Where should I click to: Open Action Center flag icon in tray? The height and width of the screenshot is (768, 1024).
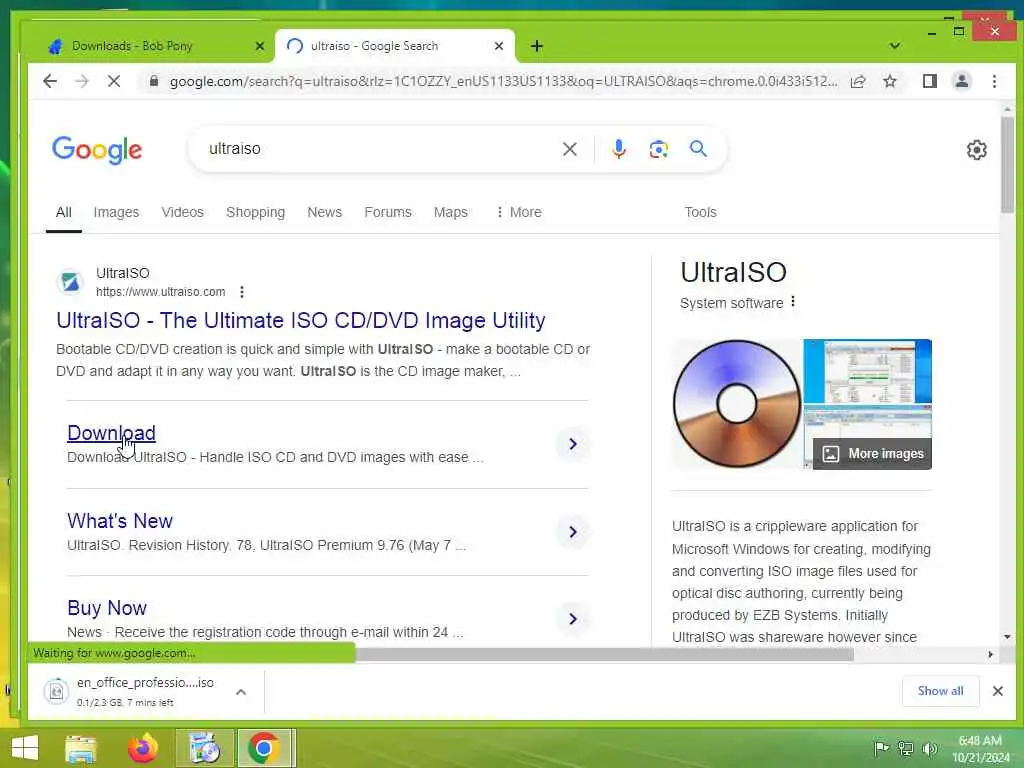pos(881,748)
